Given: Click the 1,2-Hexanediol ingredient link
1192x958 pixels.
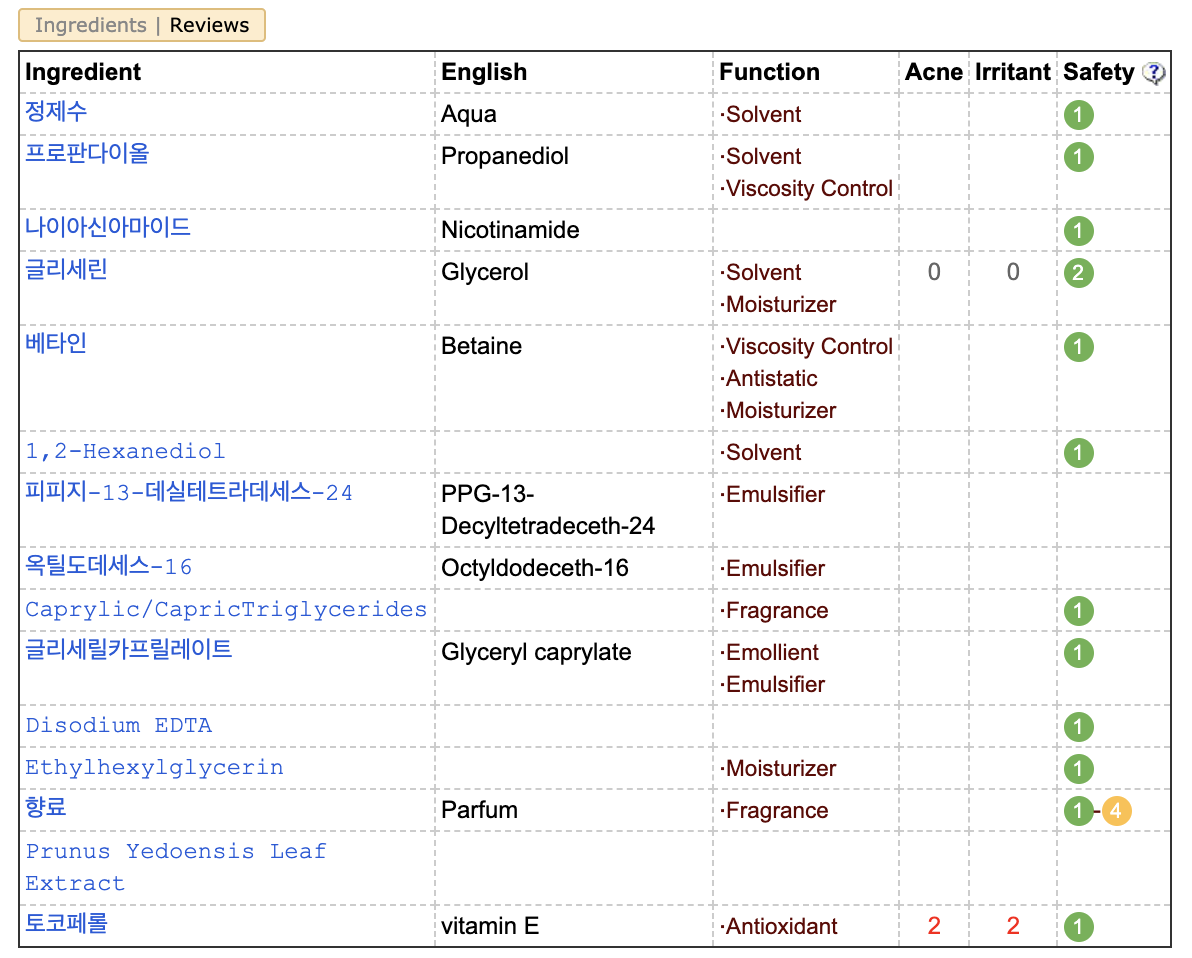Looking at the screenshot, I should pos(125,452).
